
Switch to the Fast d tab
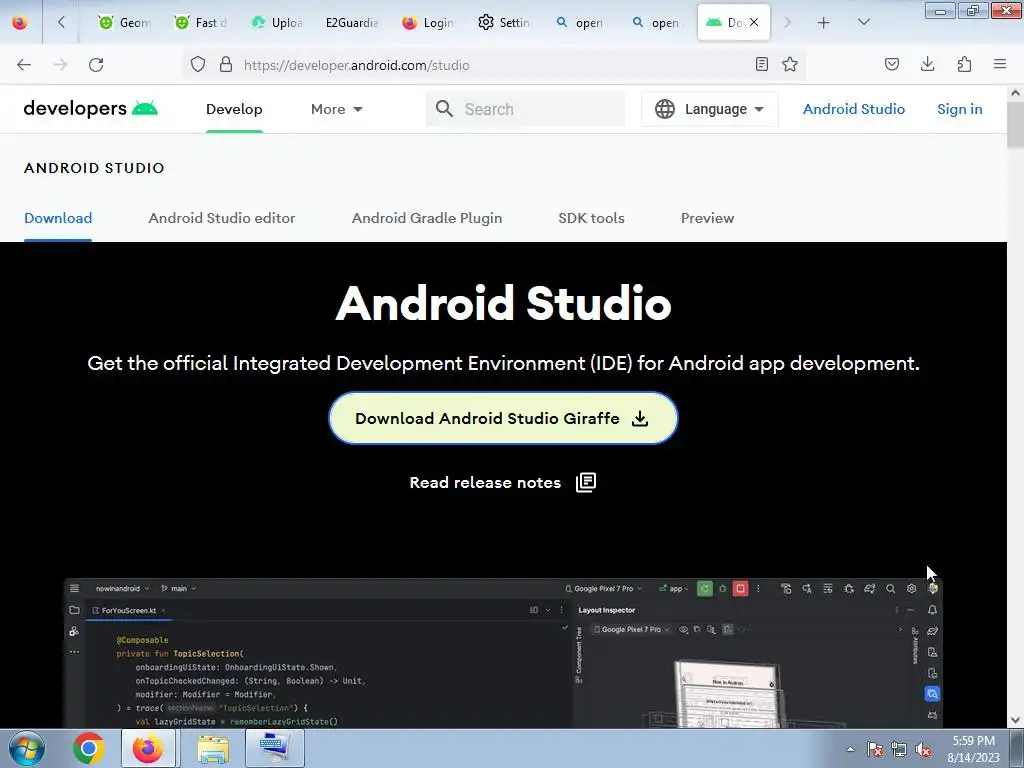pos(200,22)
